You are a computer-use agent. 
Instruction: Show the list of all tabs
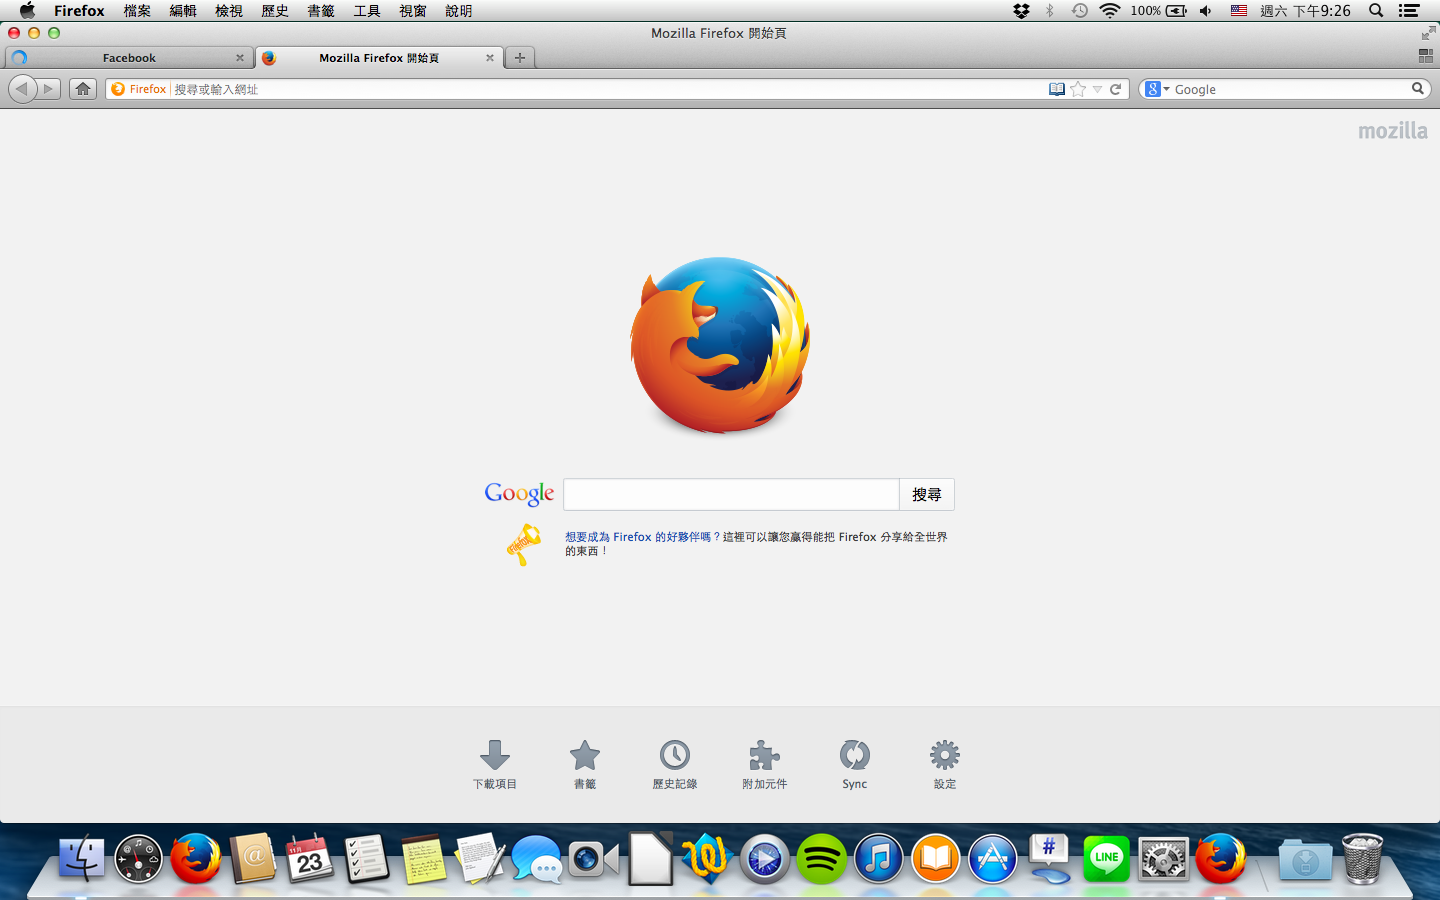click(x=1425, y=57)
